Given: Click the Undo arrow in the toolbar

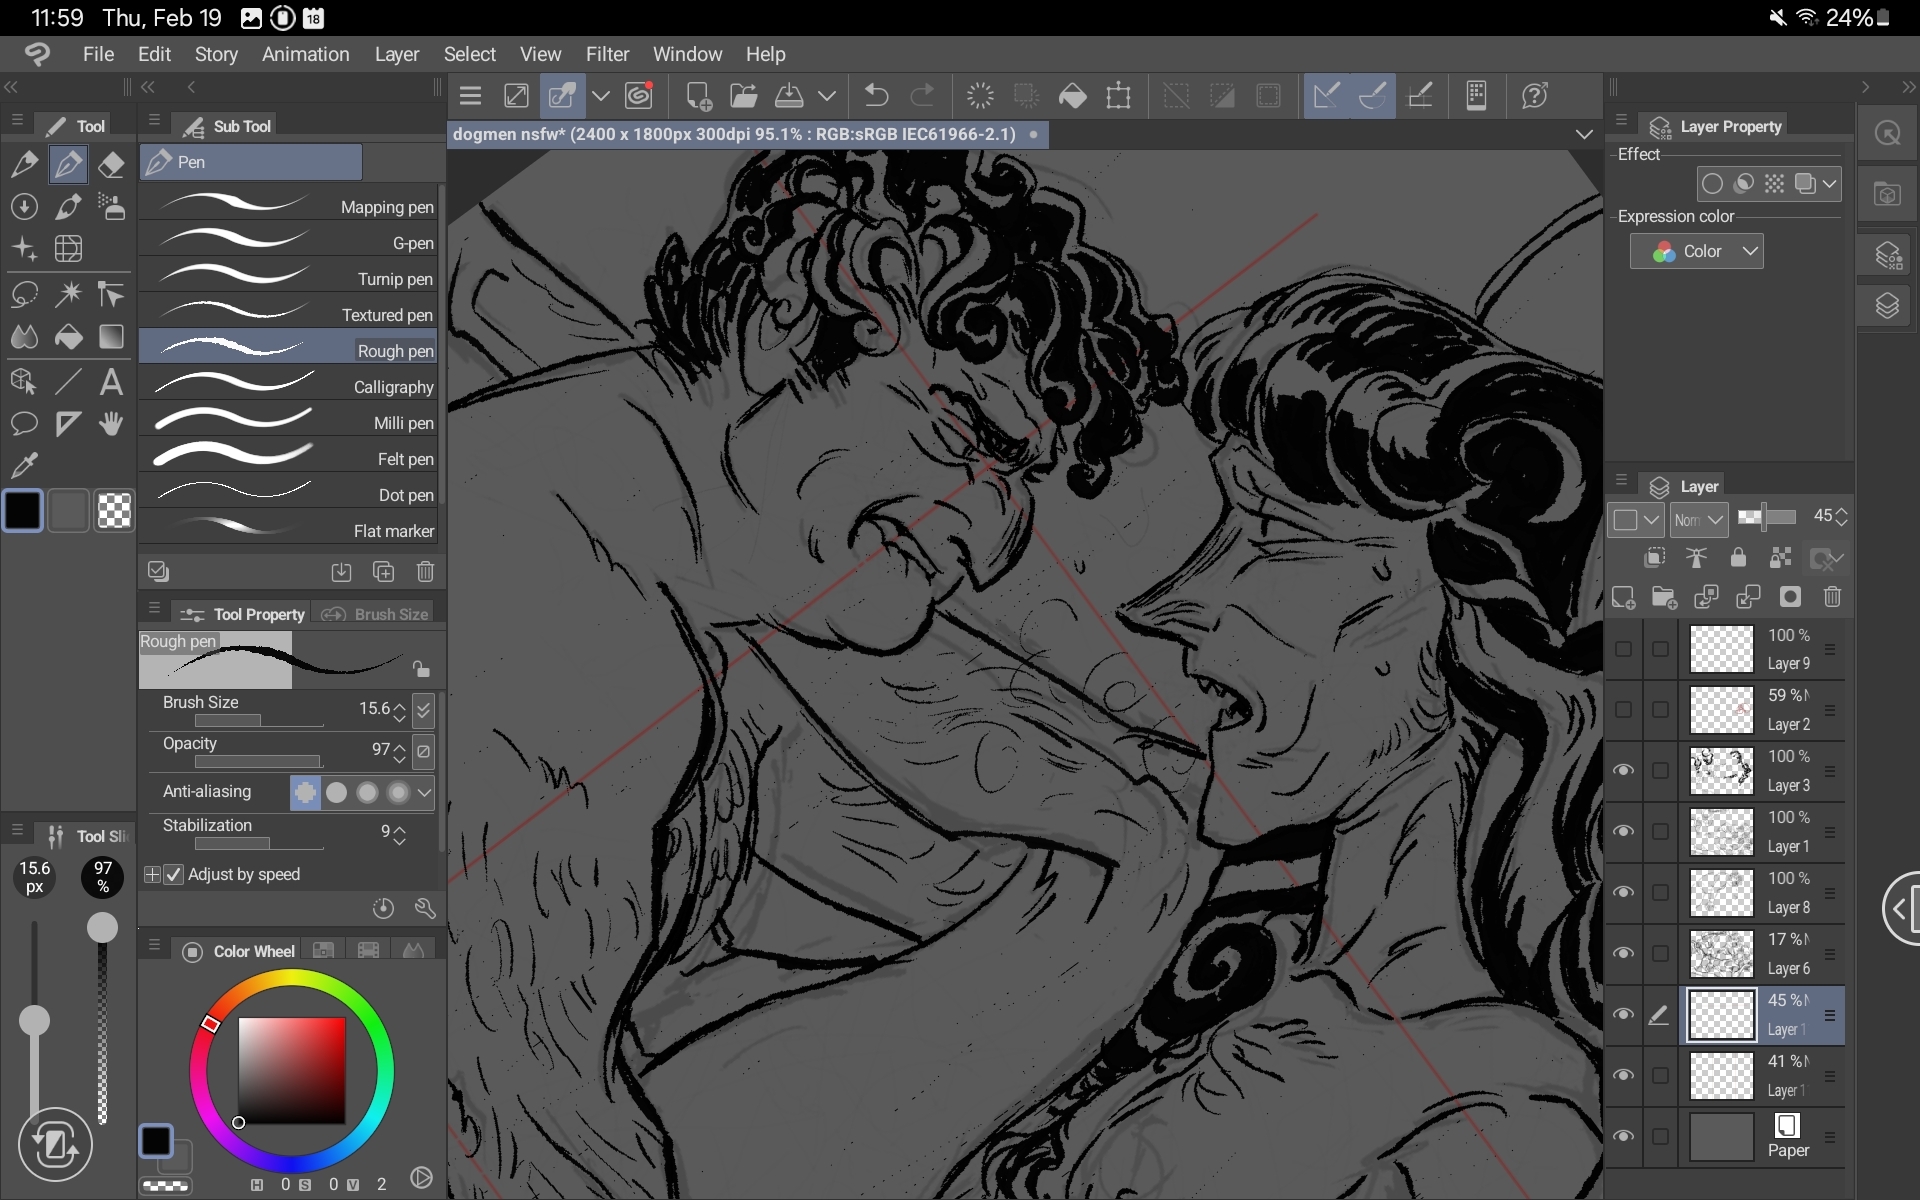Looking at the screenshot, I should 876,96.
